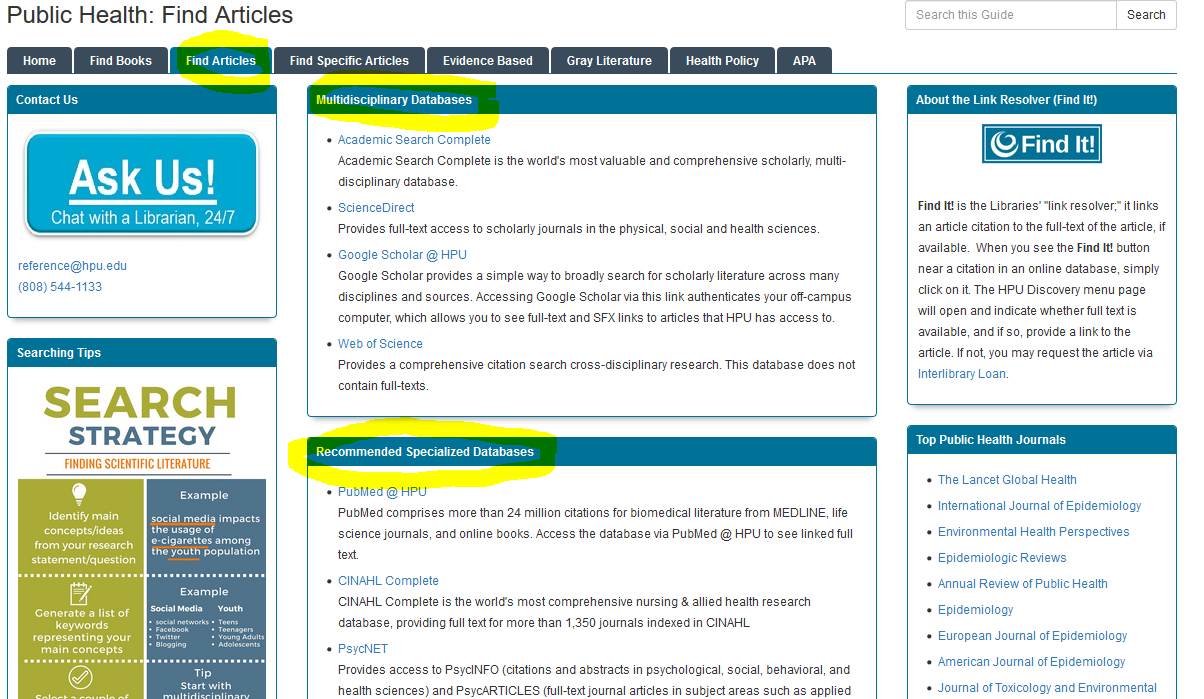The height and width of the screenshot is (699, 1204).
Task: Click the lightbulb icon in the infographic
Action: [80, 494]
